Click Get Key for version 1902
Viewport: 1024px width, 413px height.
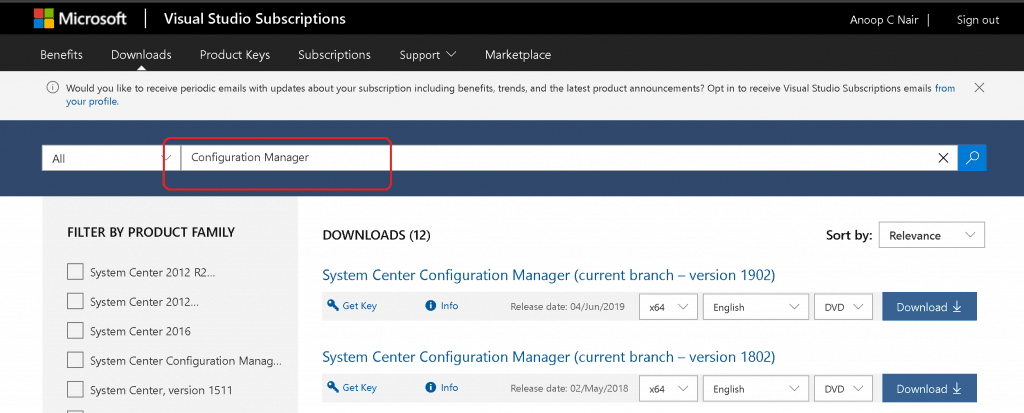352,305
